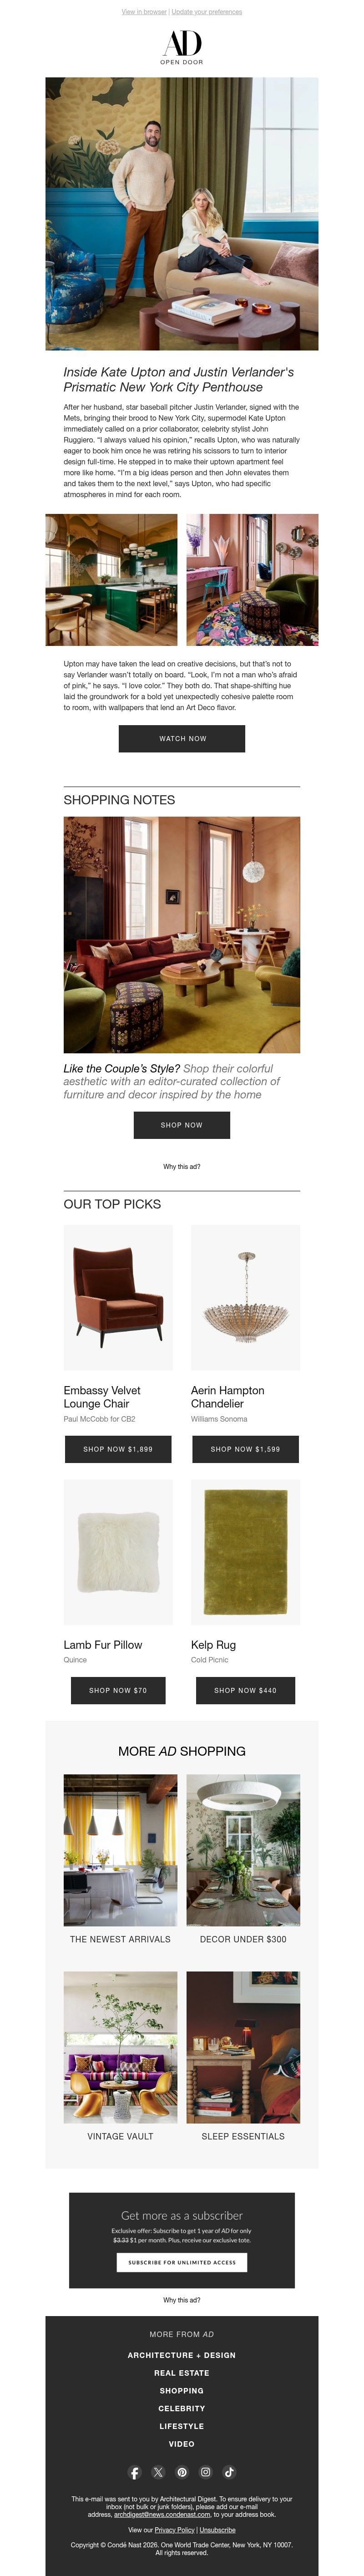This screenshot has width=364, height=2576.
Task: Click the Instagram icon
Action: pos(205,2472)
